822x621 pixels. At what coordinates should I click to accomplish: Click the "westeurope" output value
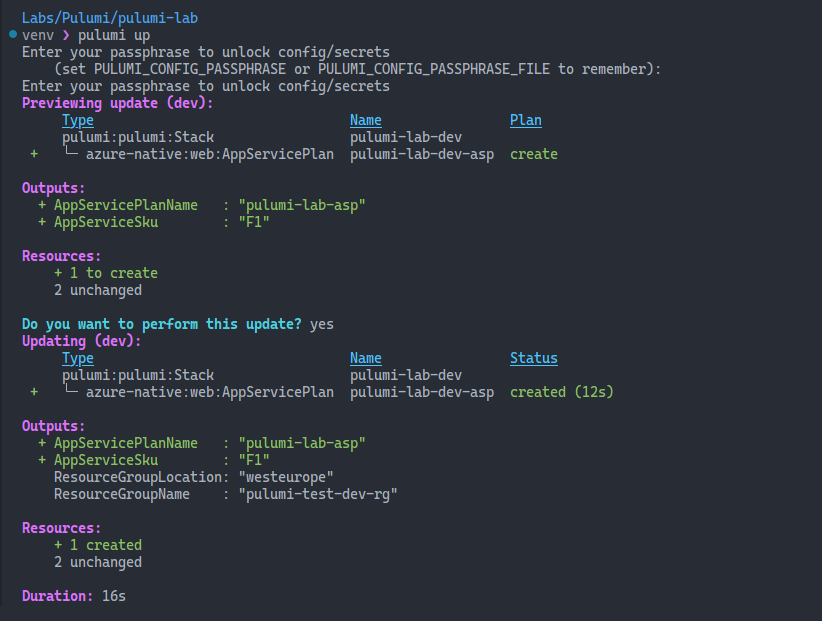pyautogui.click(x=286, y=477)
